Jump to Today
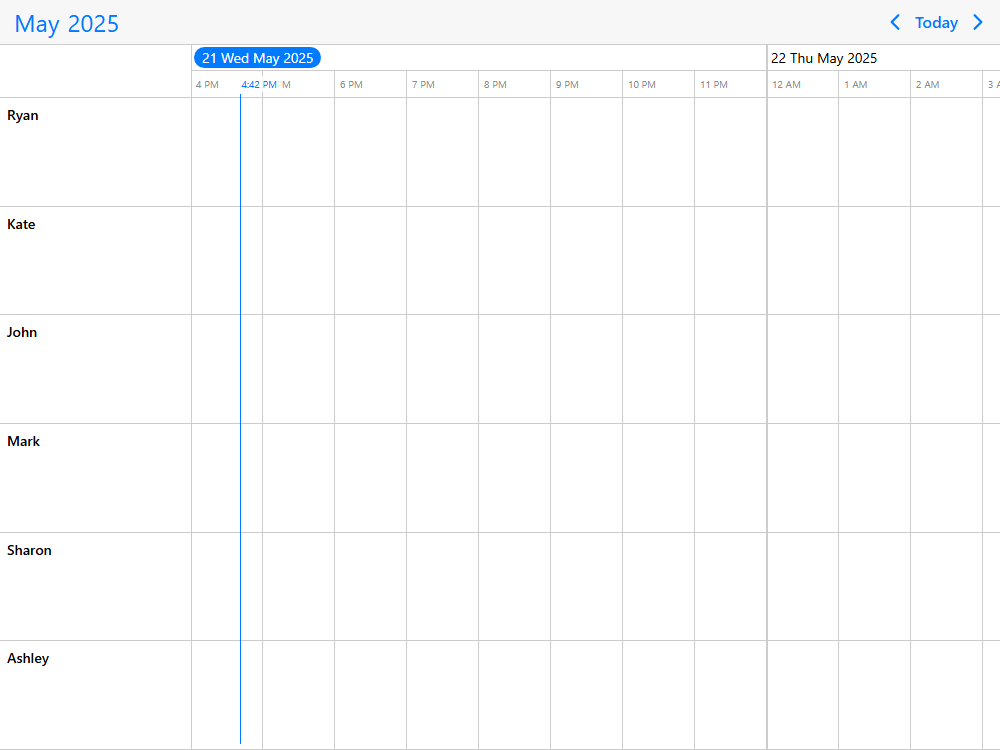 coord(936,23)
